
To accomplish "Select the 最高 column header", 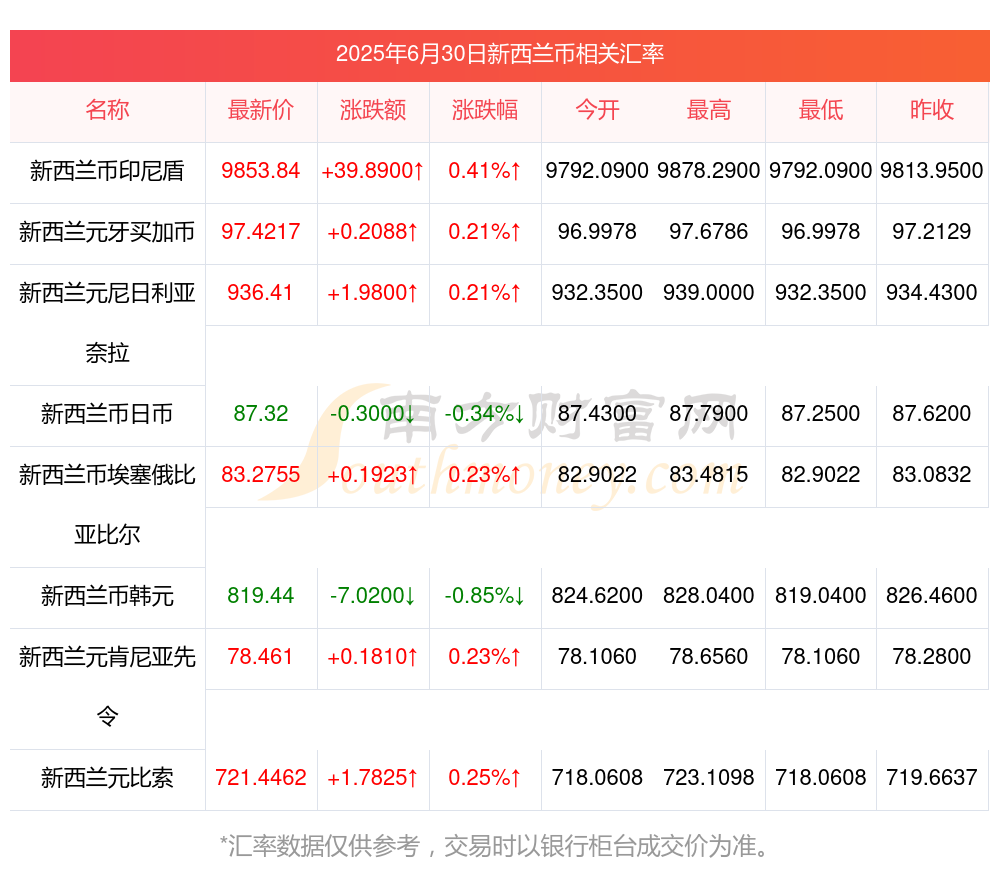I will coord(709,110).
